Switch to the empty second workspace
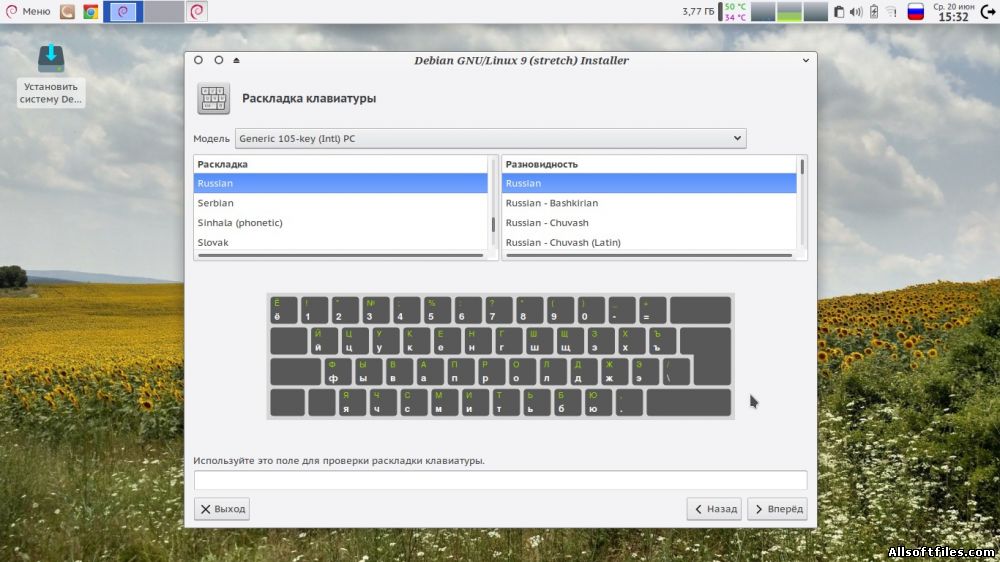This screenshot has width=1000, height=562. pyautogui.click(x=163, y=11)
